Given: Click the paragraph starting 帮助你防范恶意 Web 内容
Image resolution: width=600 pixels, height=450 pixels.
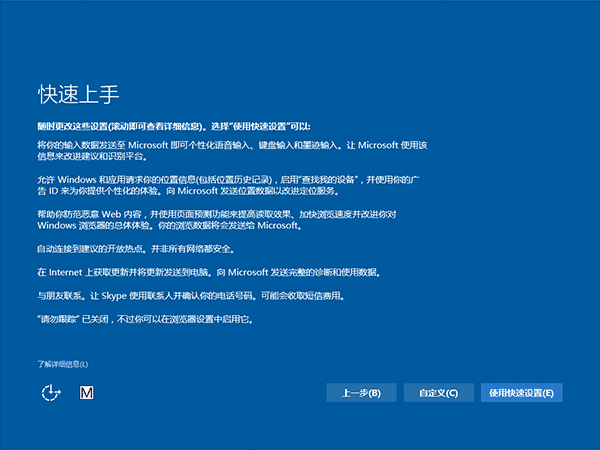Looking at the screenshot, I should pyautogui.click(x=217, y=220).
